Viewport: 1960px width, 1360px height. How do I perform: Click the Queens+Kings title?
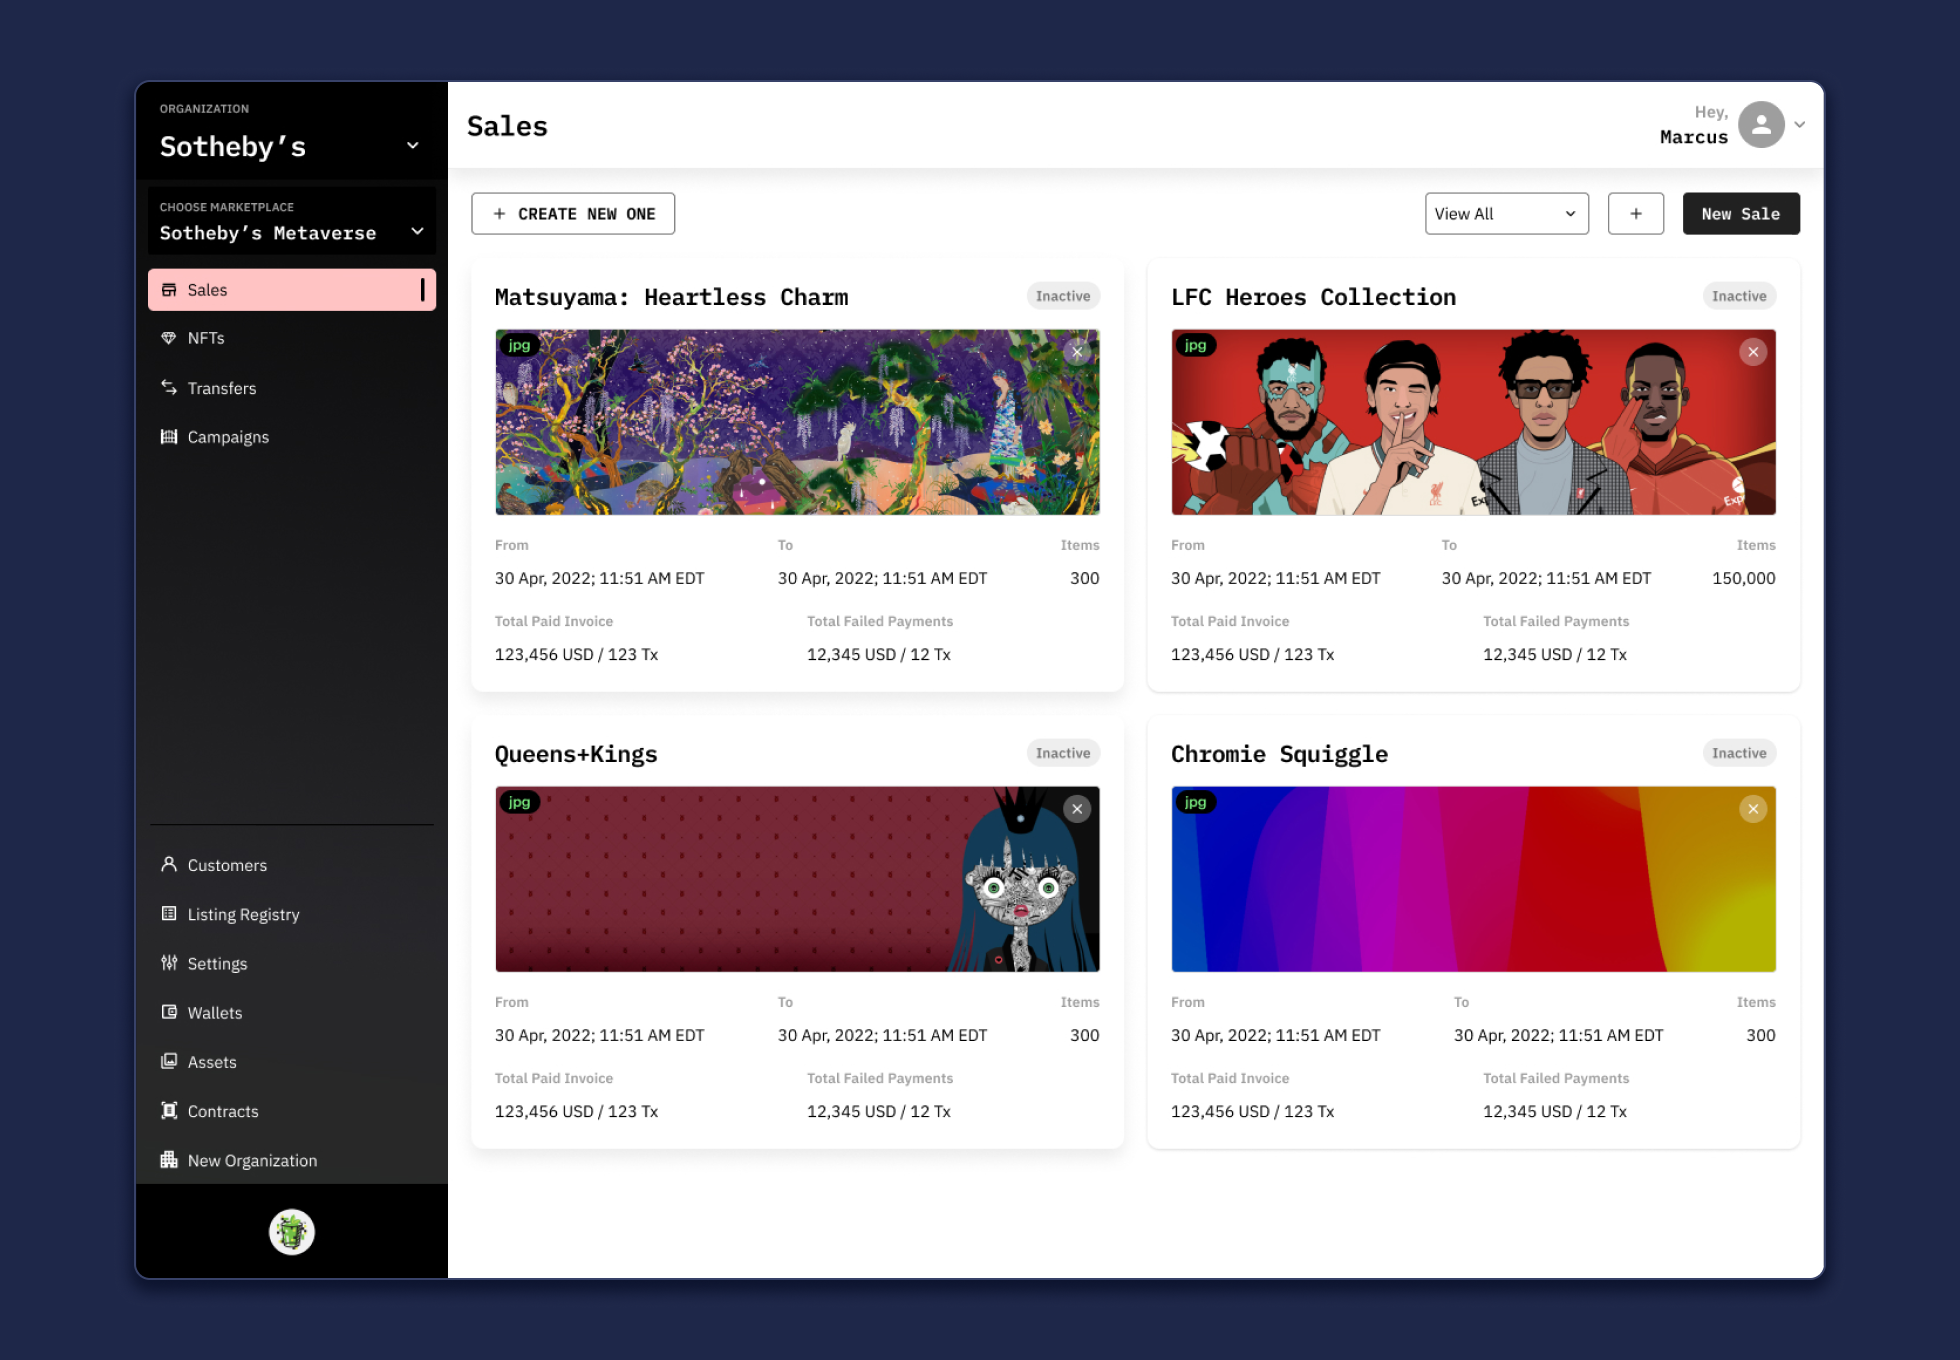pos(576,754)
